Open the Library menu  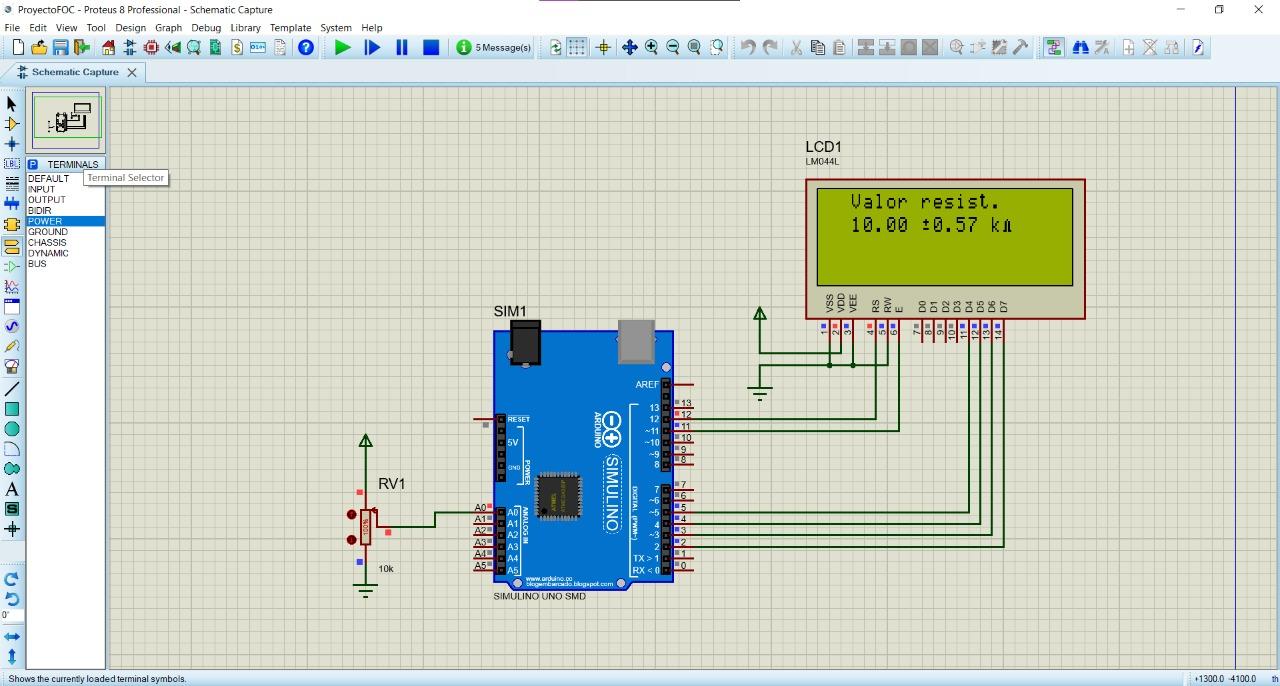click(245, 28)
